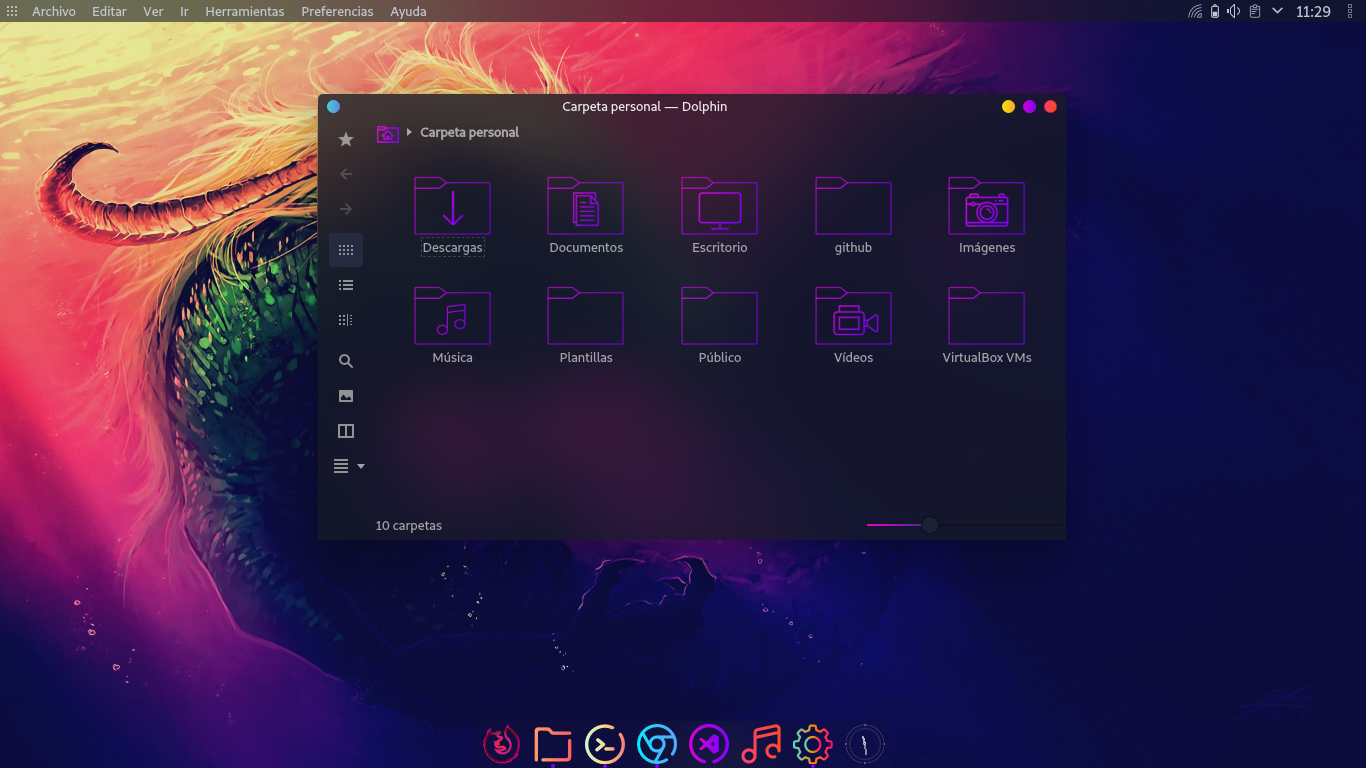The height and width of the screenshot is (768, 1366).
Task: Switch to icons view mode
Action: [346, 250]
